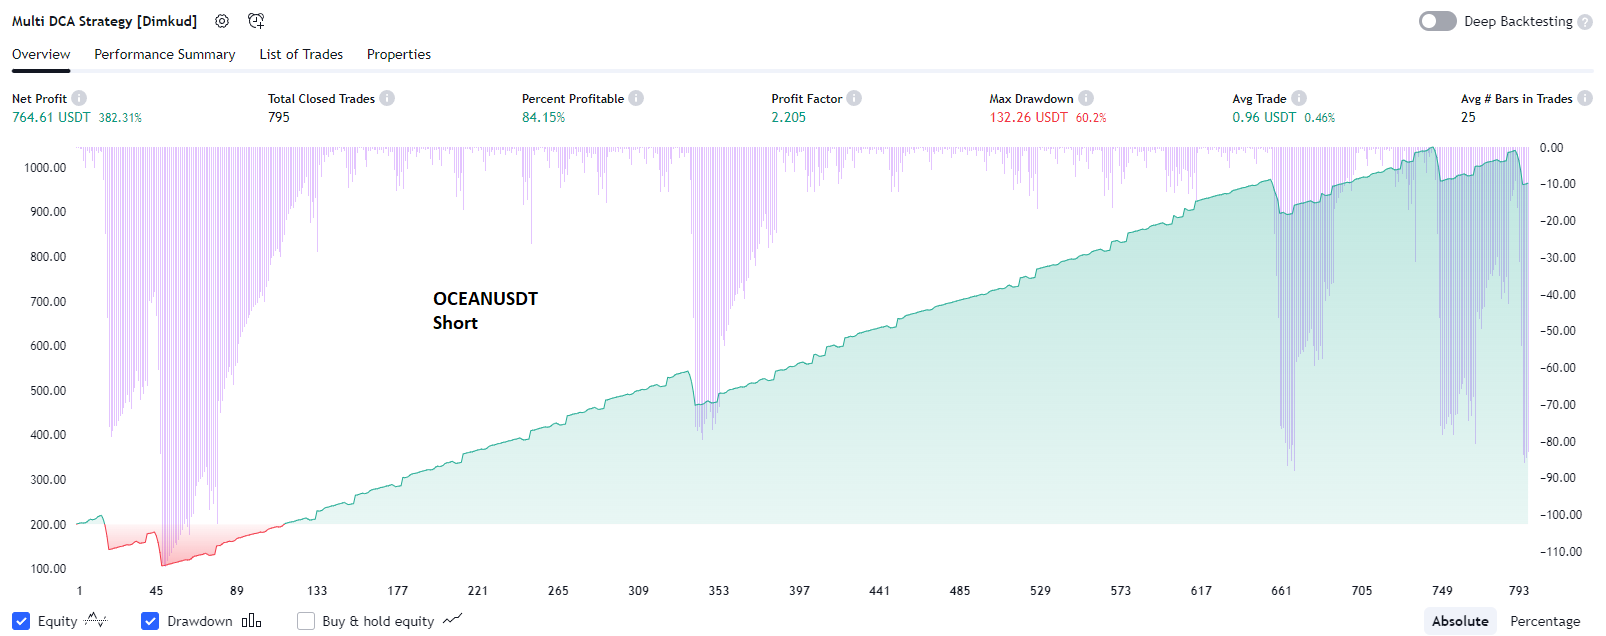Click Avg Trade info icon

tap(1299, 98)
